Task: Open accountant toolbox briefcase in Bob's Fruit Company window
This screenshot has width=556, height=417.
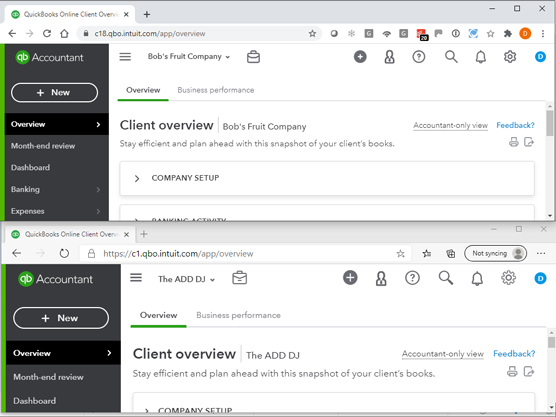Action: click(x=253, y=57)
